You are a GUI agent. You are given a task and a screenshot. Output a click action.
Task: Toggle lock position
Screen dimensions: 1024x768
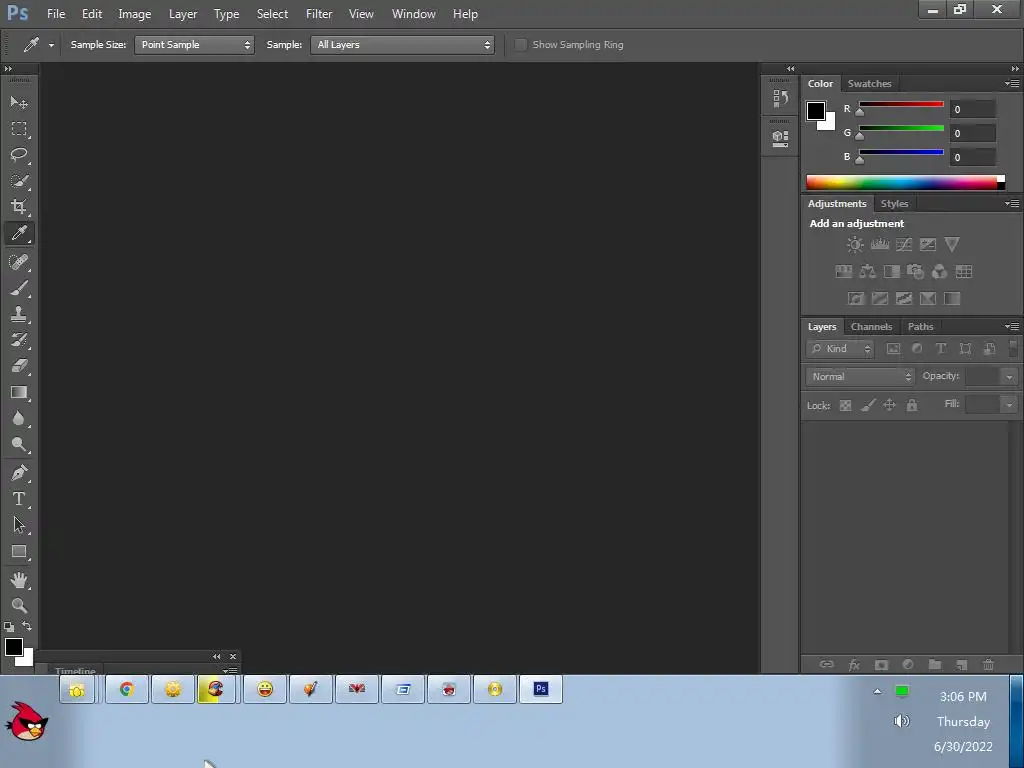(889, 406)
